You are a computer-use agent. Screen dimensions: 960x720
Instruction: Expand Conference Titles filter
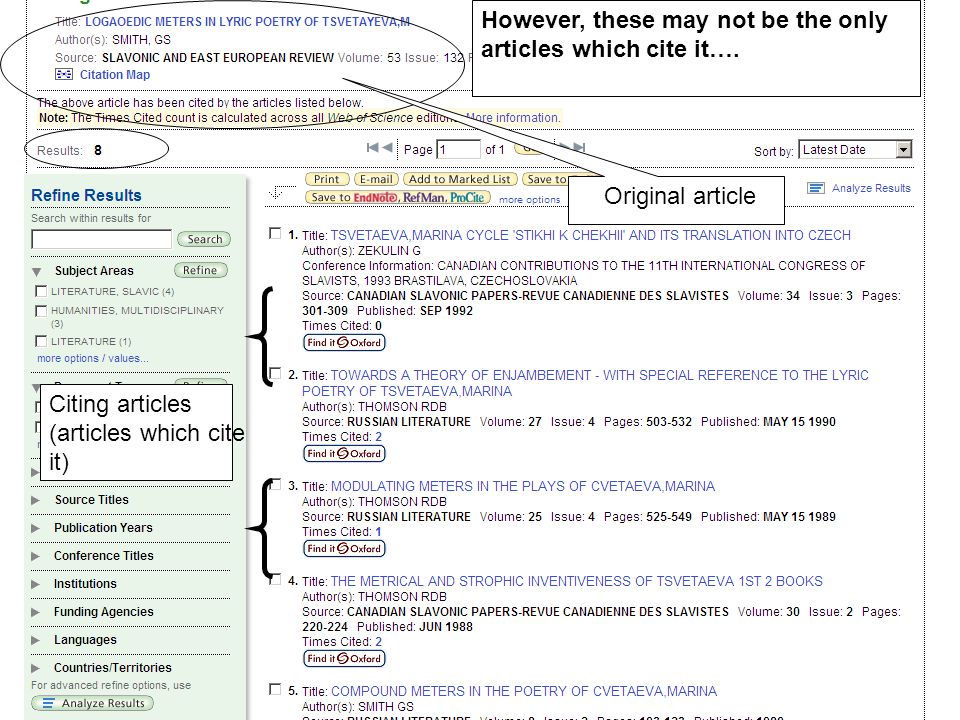(36, 556)
